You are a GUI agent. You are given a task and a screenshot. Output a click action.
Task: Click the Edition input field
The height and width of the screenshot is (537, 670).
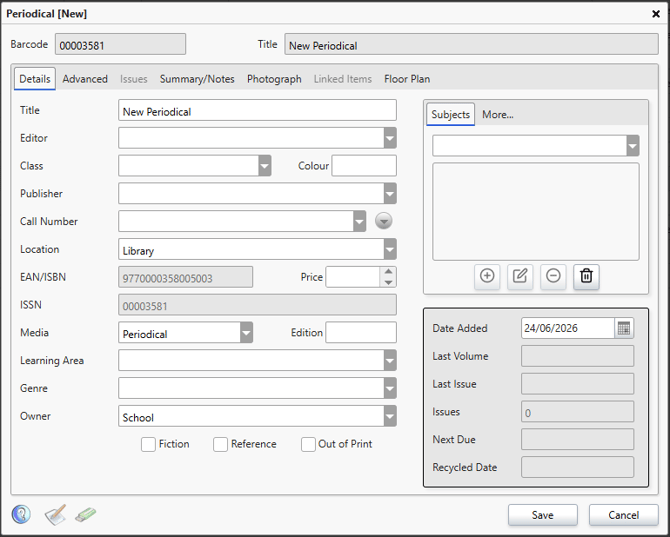coord(361,332)
